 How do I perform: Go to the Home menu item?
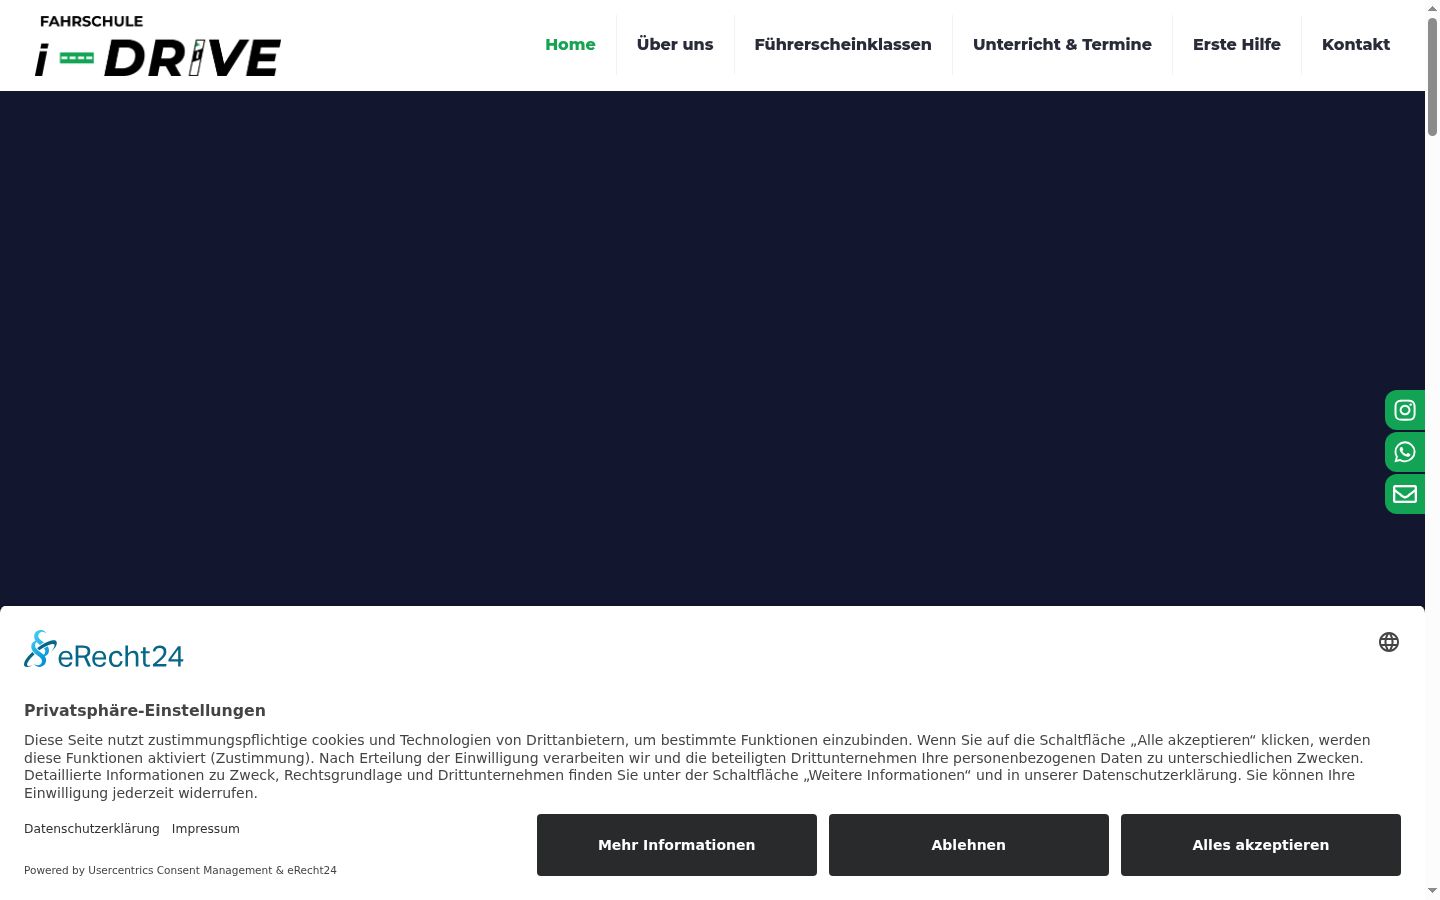click(x=570, y=45)
